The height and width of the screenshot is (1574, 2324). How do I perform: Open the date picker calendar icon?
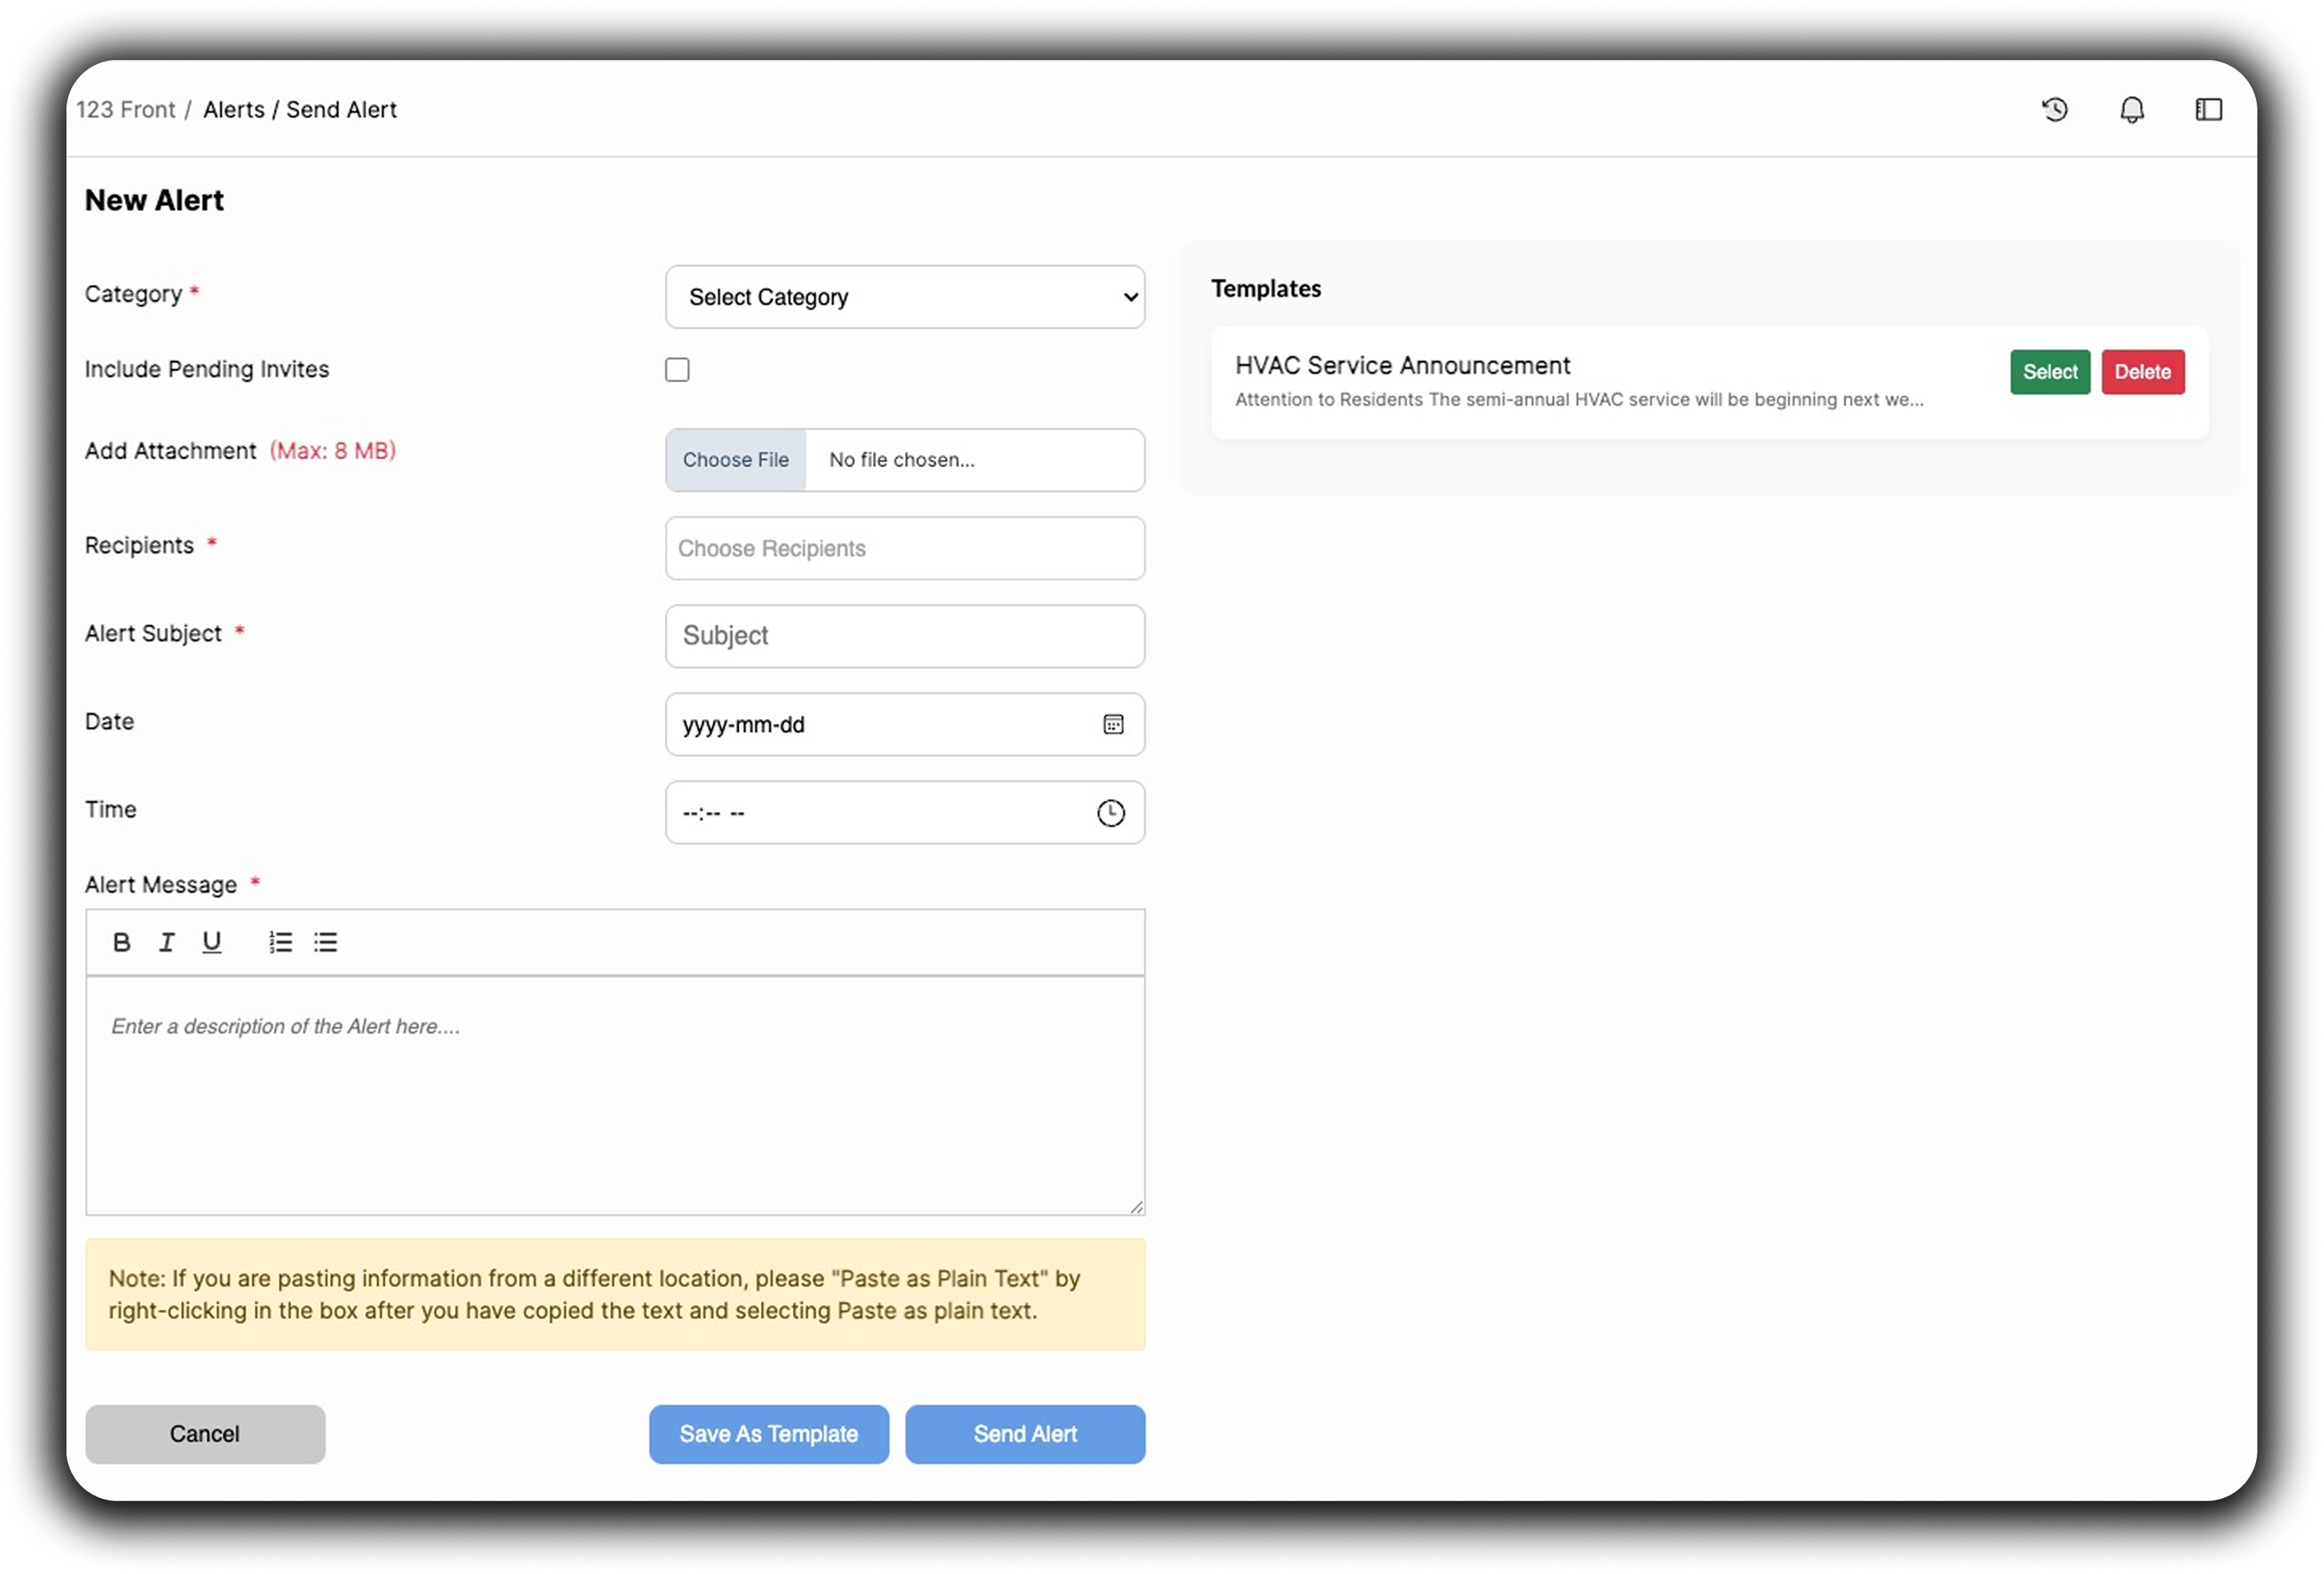pyautogui.click(x=1113, y=724)
